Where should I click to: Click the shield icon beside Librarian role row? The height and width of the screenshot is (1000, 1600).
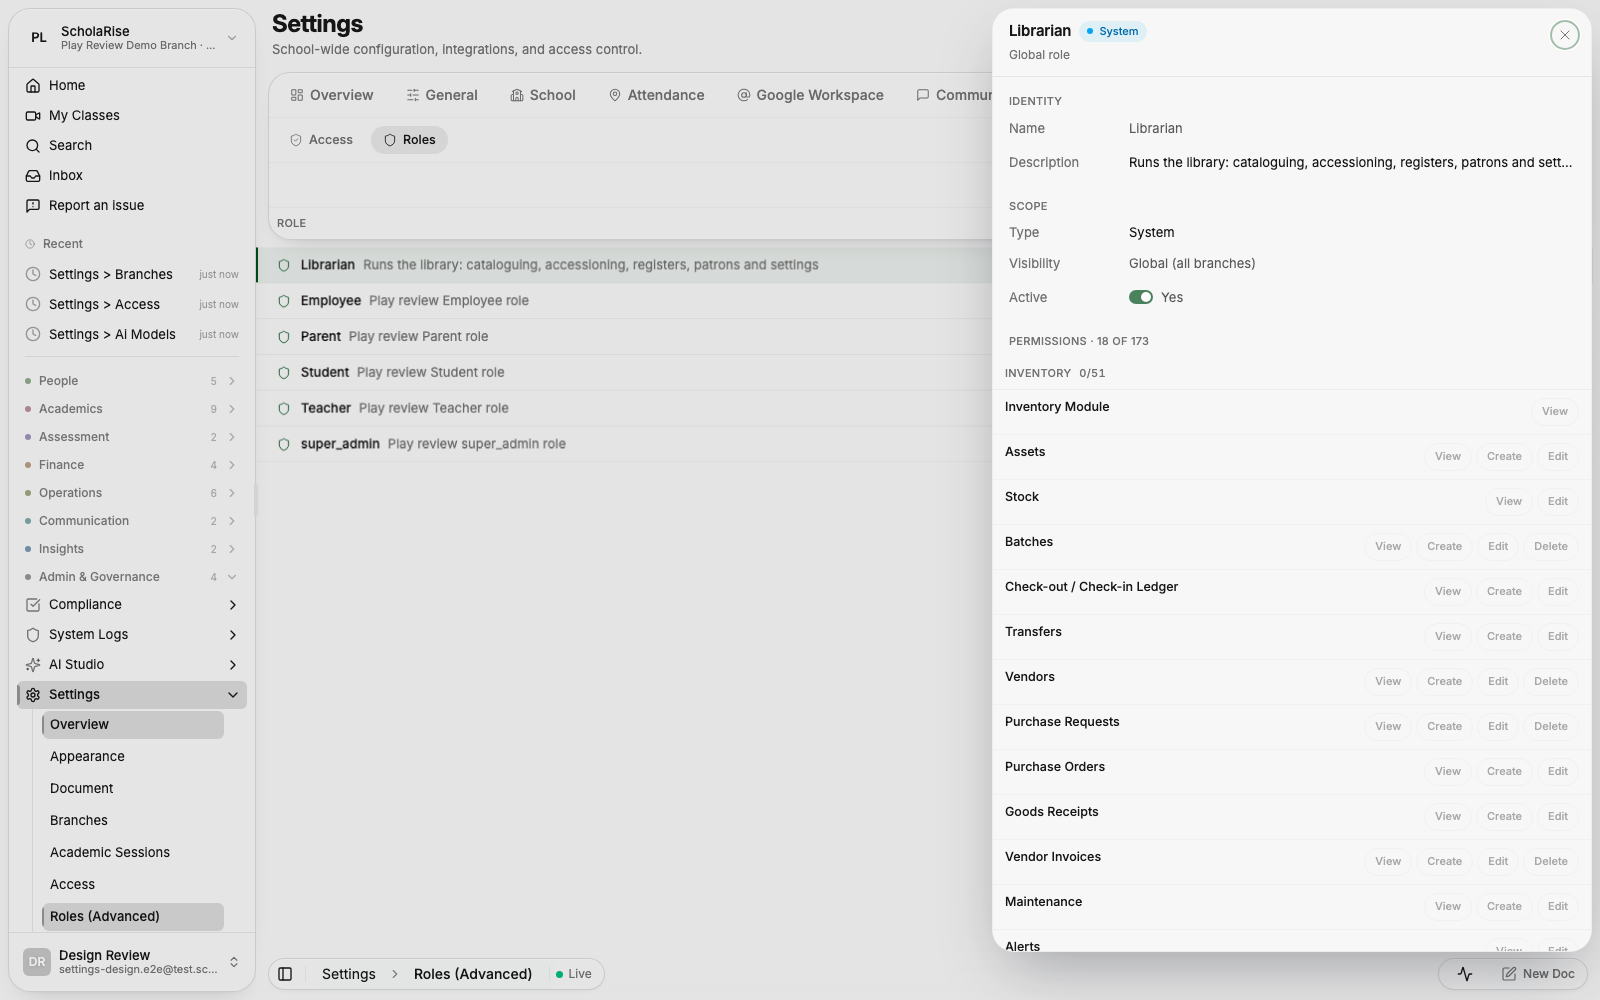(x=284, y=266)
